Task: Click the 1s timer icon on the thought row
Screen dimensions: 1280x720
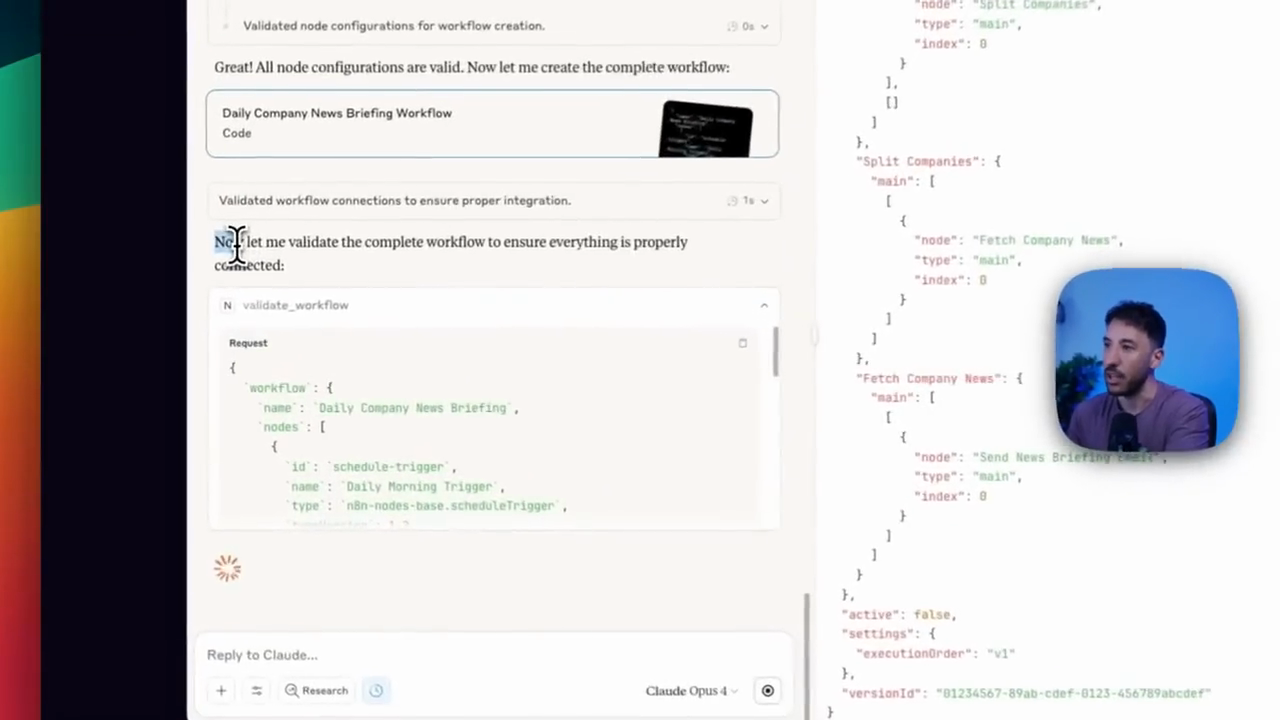Action: (x=733, y=201)
